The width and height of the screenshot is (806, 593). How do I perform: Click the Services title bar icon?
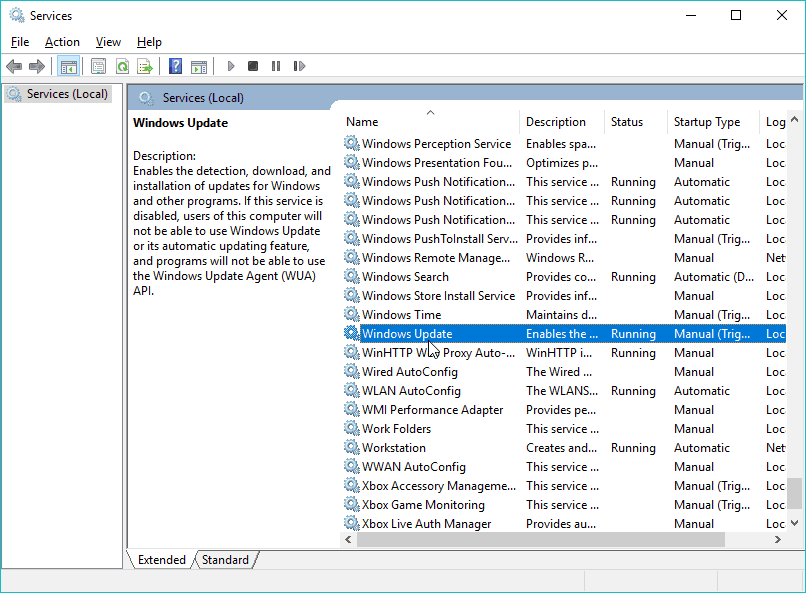click(x=16, y=15)
